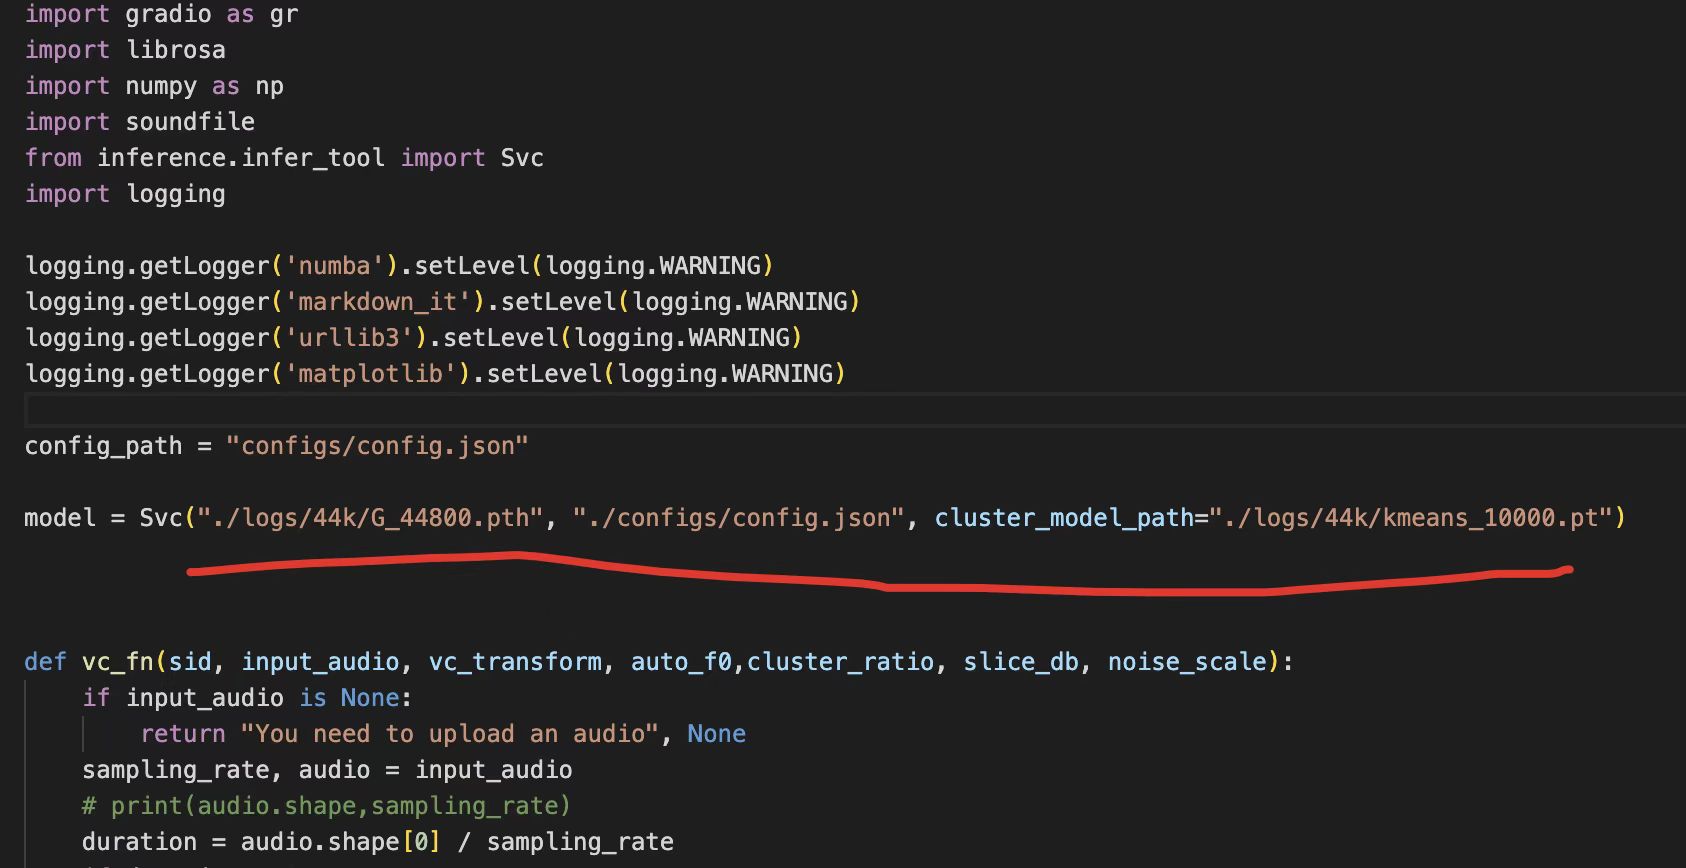
Task: Click the vc_fn function name
Action: [x=118, y=662]
